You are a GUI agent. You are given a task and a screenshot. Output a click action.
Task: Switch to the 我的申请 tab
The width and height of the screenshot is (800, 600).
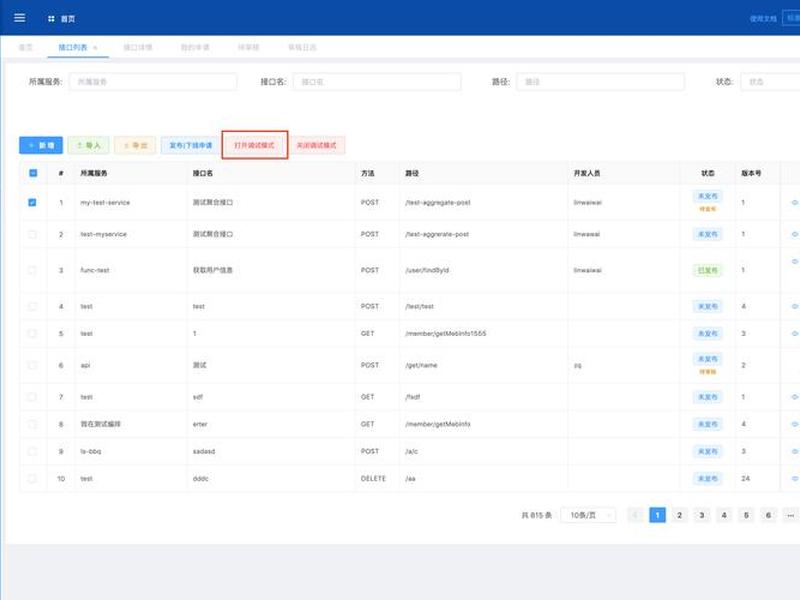coord(195,47)
